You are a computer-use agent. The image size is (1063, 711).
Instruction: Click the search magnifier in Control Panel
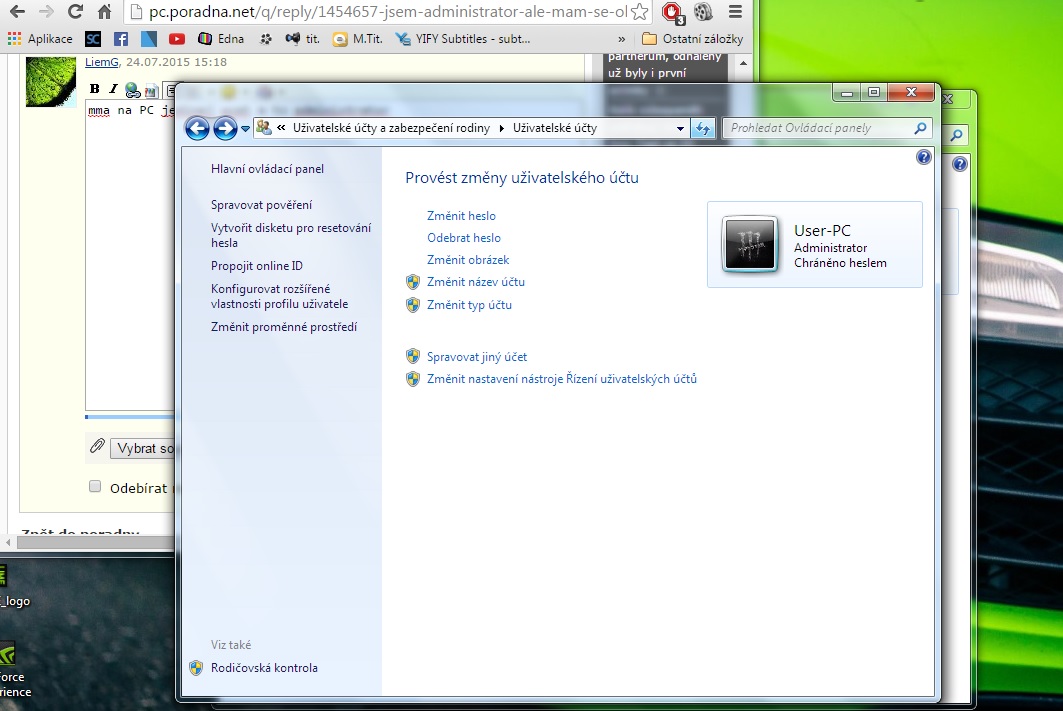pos(920,127)
